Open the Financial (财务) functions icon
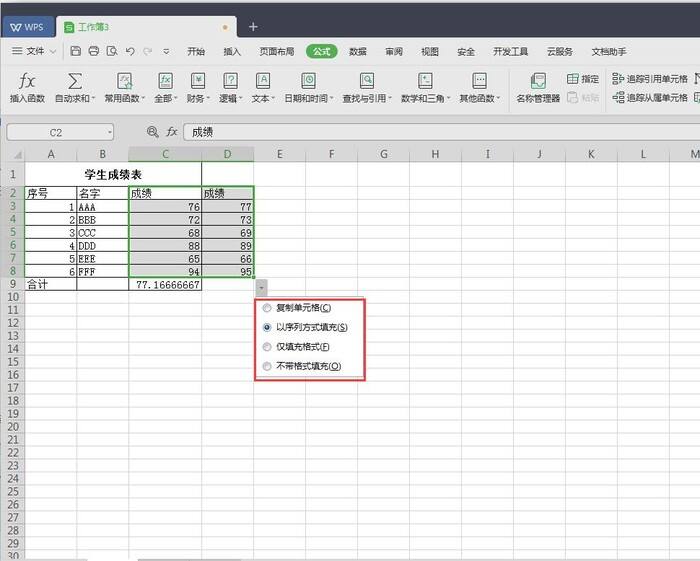Viewport: 700px width, 561px height. (198, 81)
